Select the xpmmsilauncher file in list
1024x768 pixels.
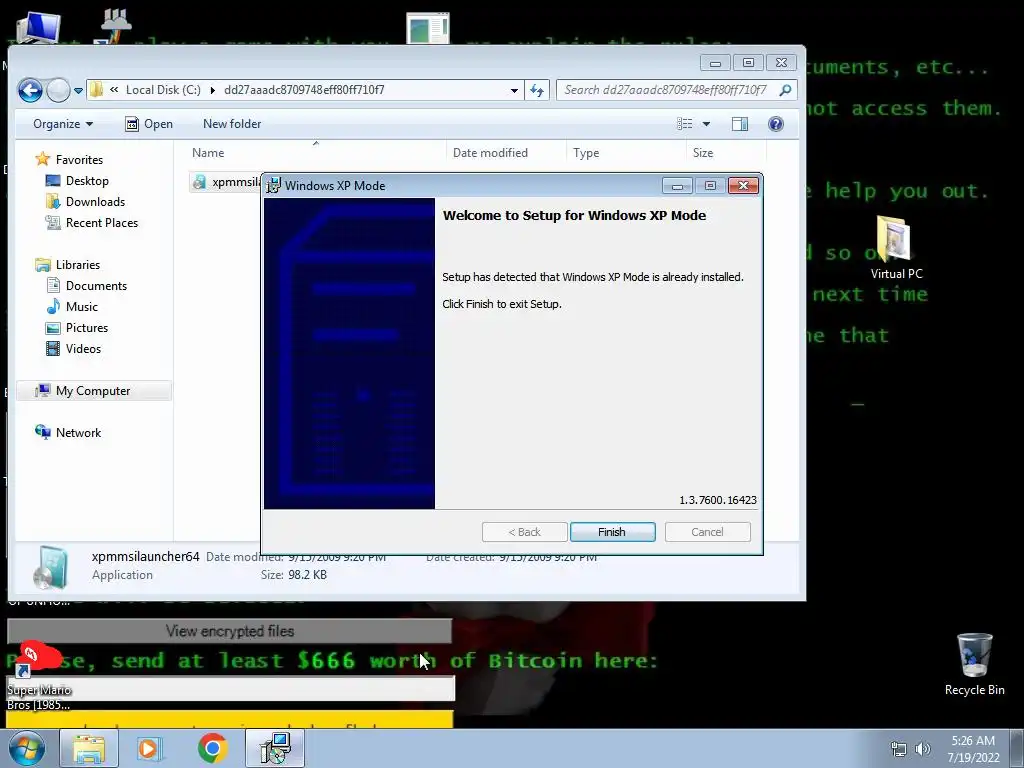(226, 182)
